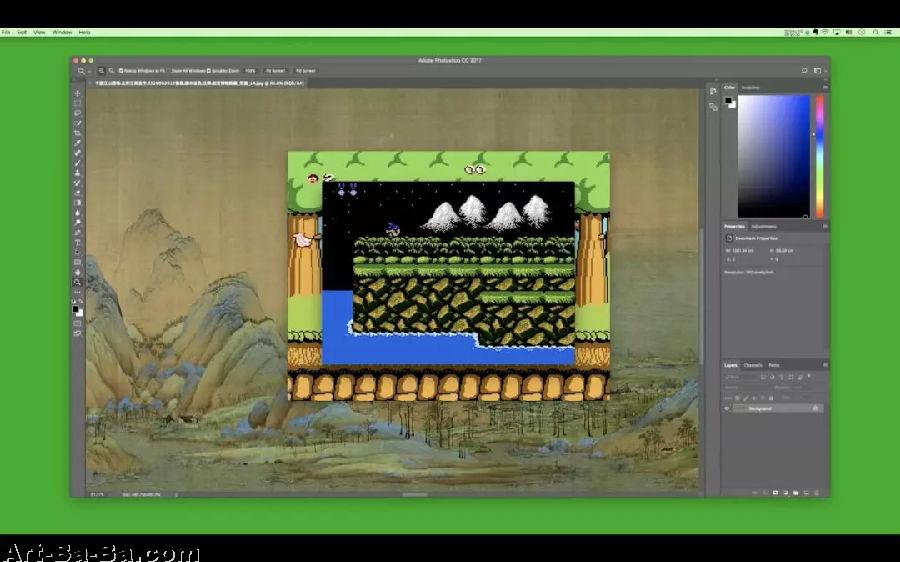This screenshot has width=900, height=562.
Task: Select the Blur tool
Action: click(x=77, y=212)
